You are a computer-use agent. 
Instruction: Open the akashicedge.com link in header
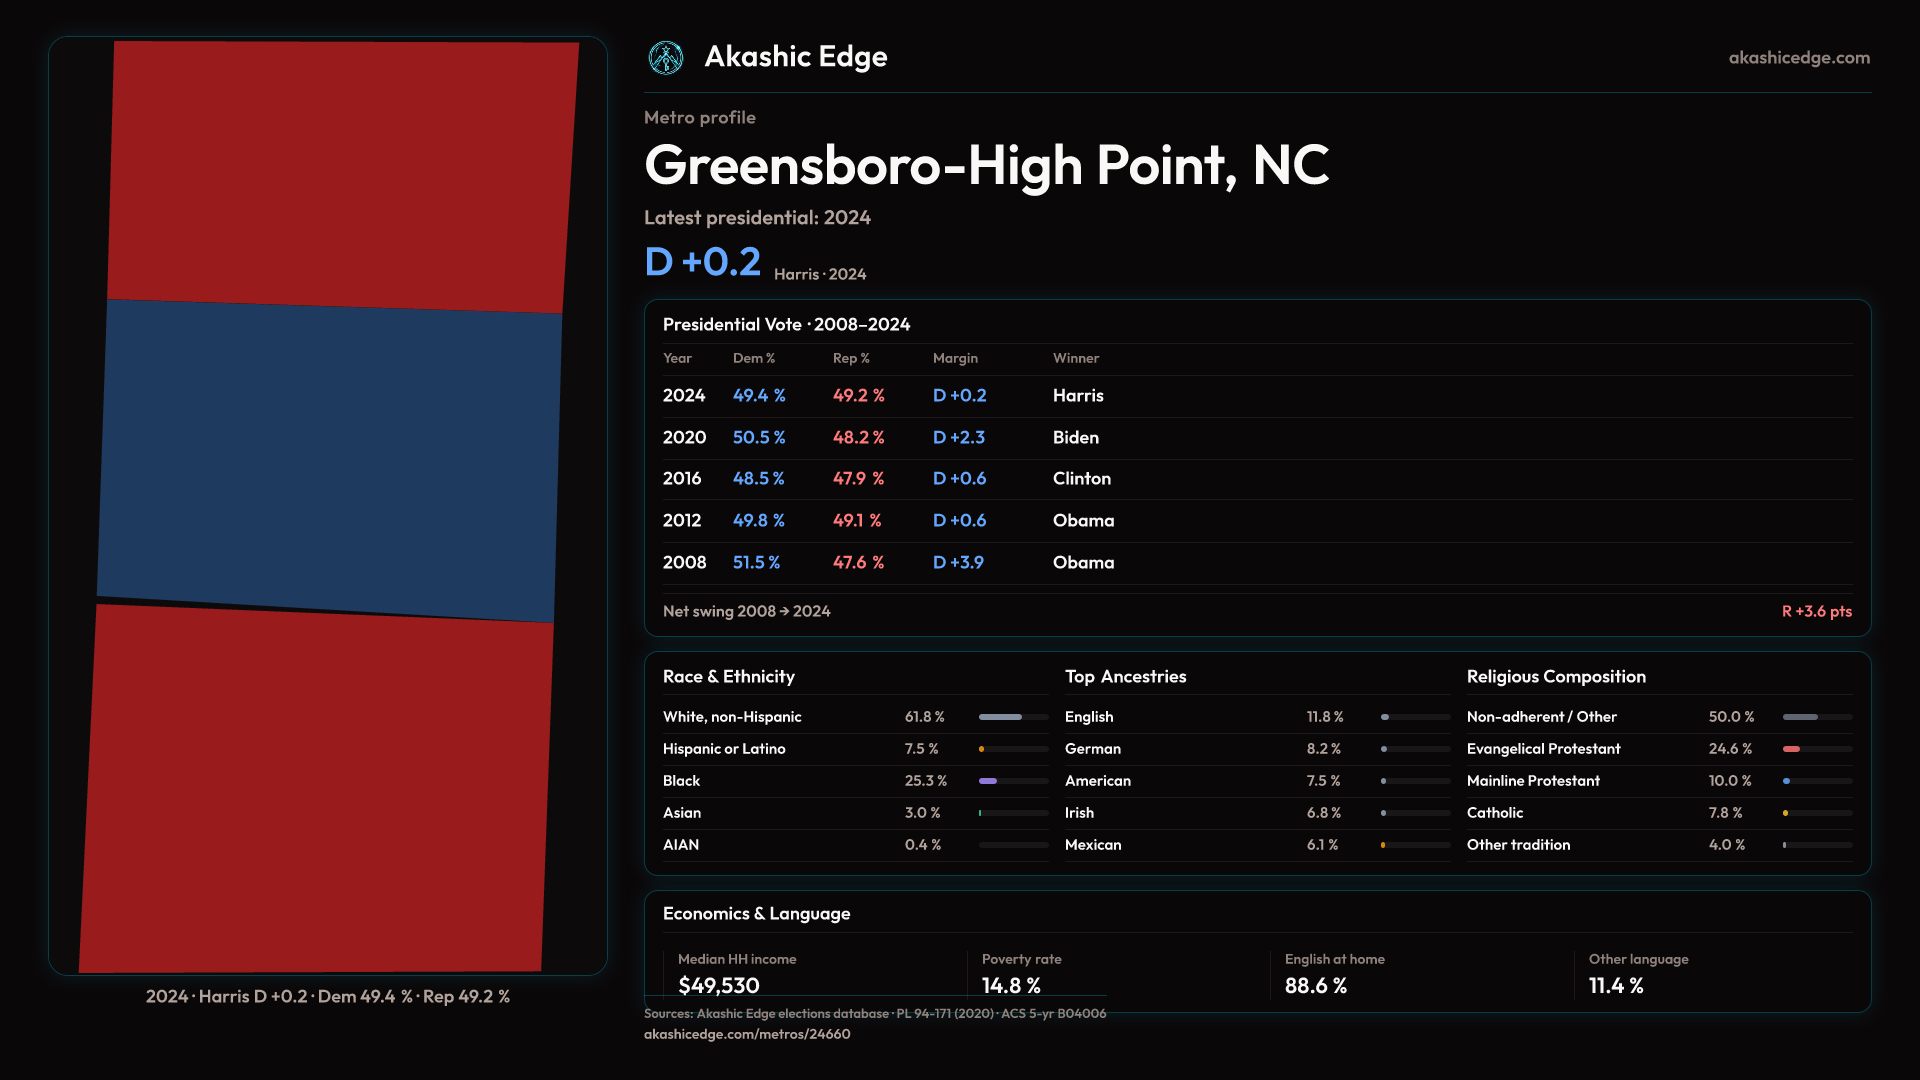click(x=1798, y=58)
